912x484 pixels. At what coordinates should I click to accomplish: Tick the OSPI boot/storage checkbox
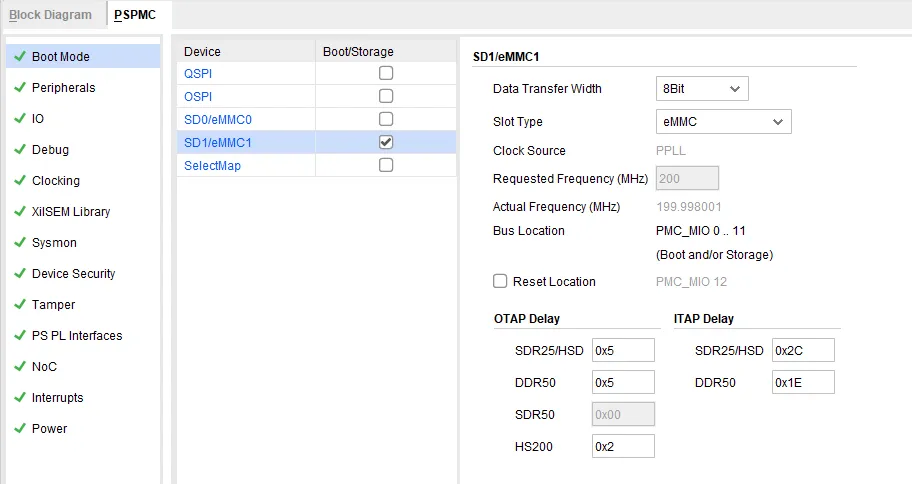pos(386,96)
